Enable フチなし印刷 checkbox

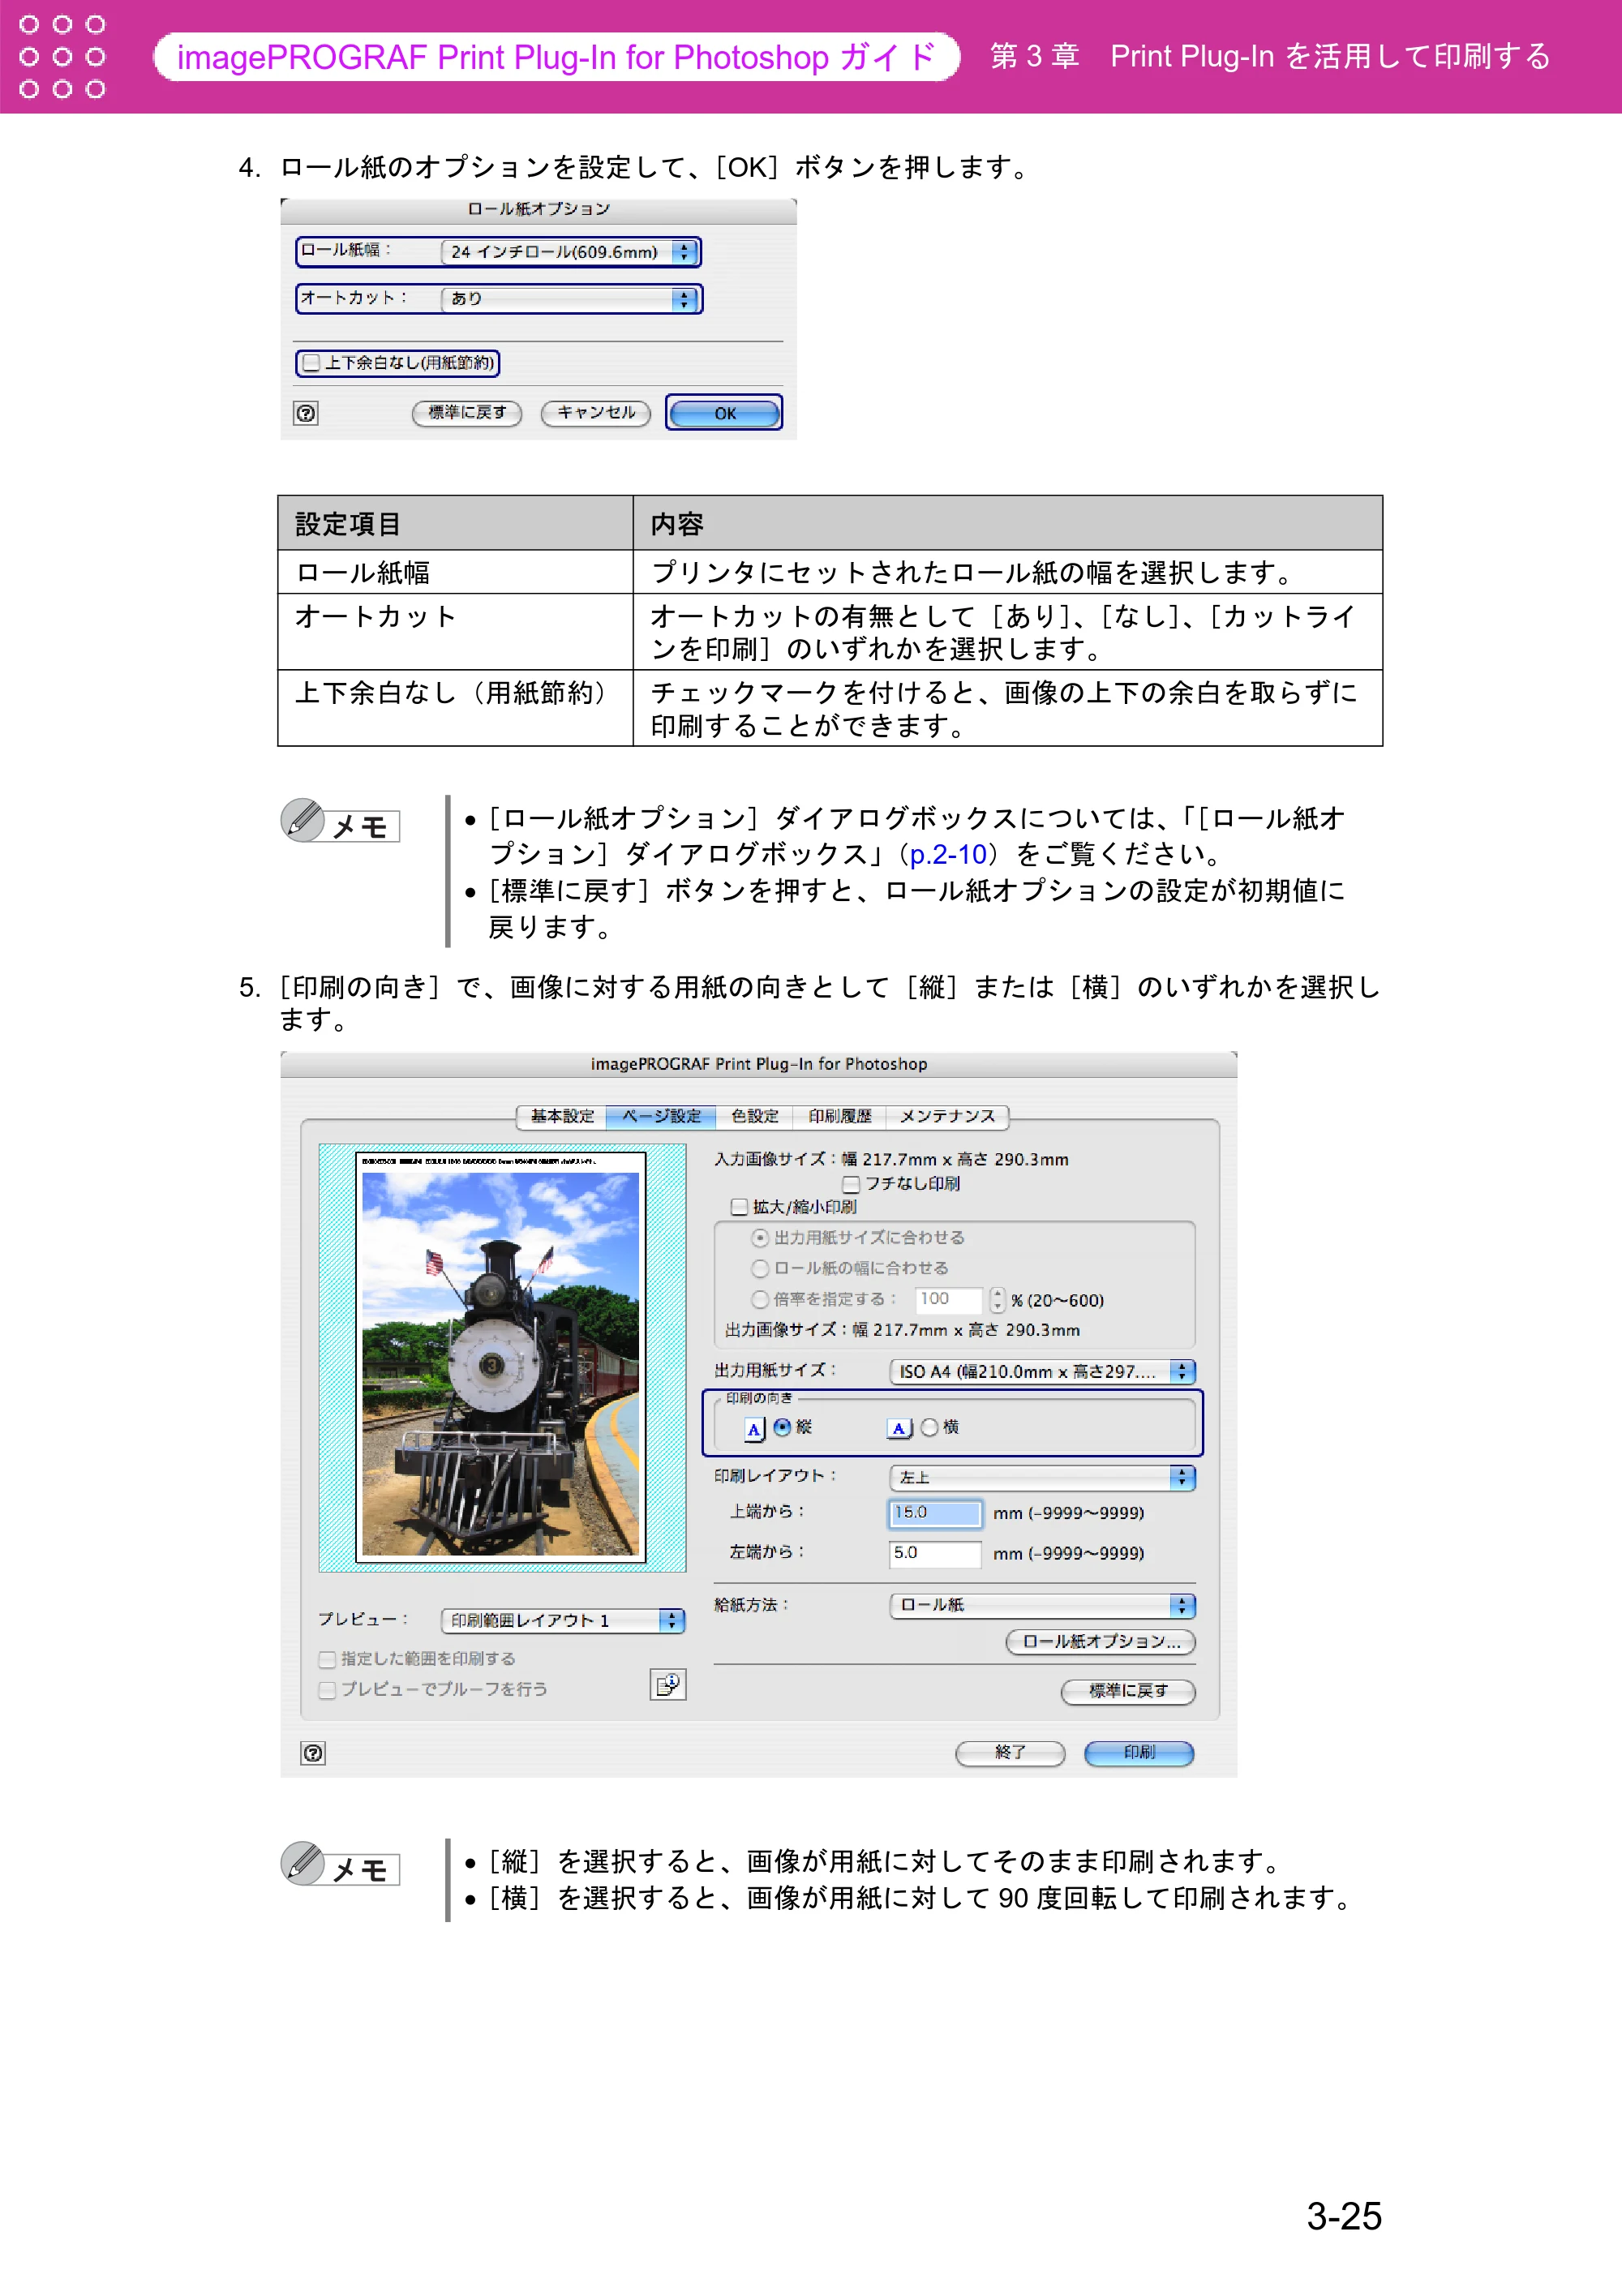(x=851, y=1184)
